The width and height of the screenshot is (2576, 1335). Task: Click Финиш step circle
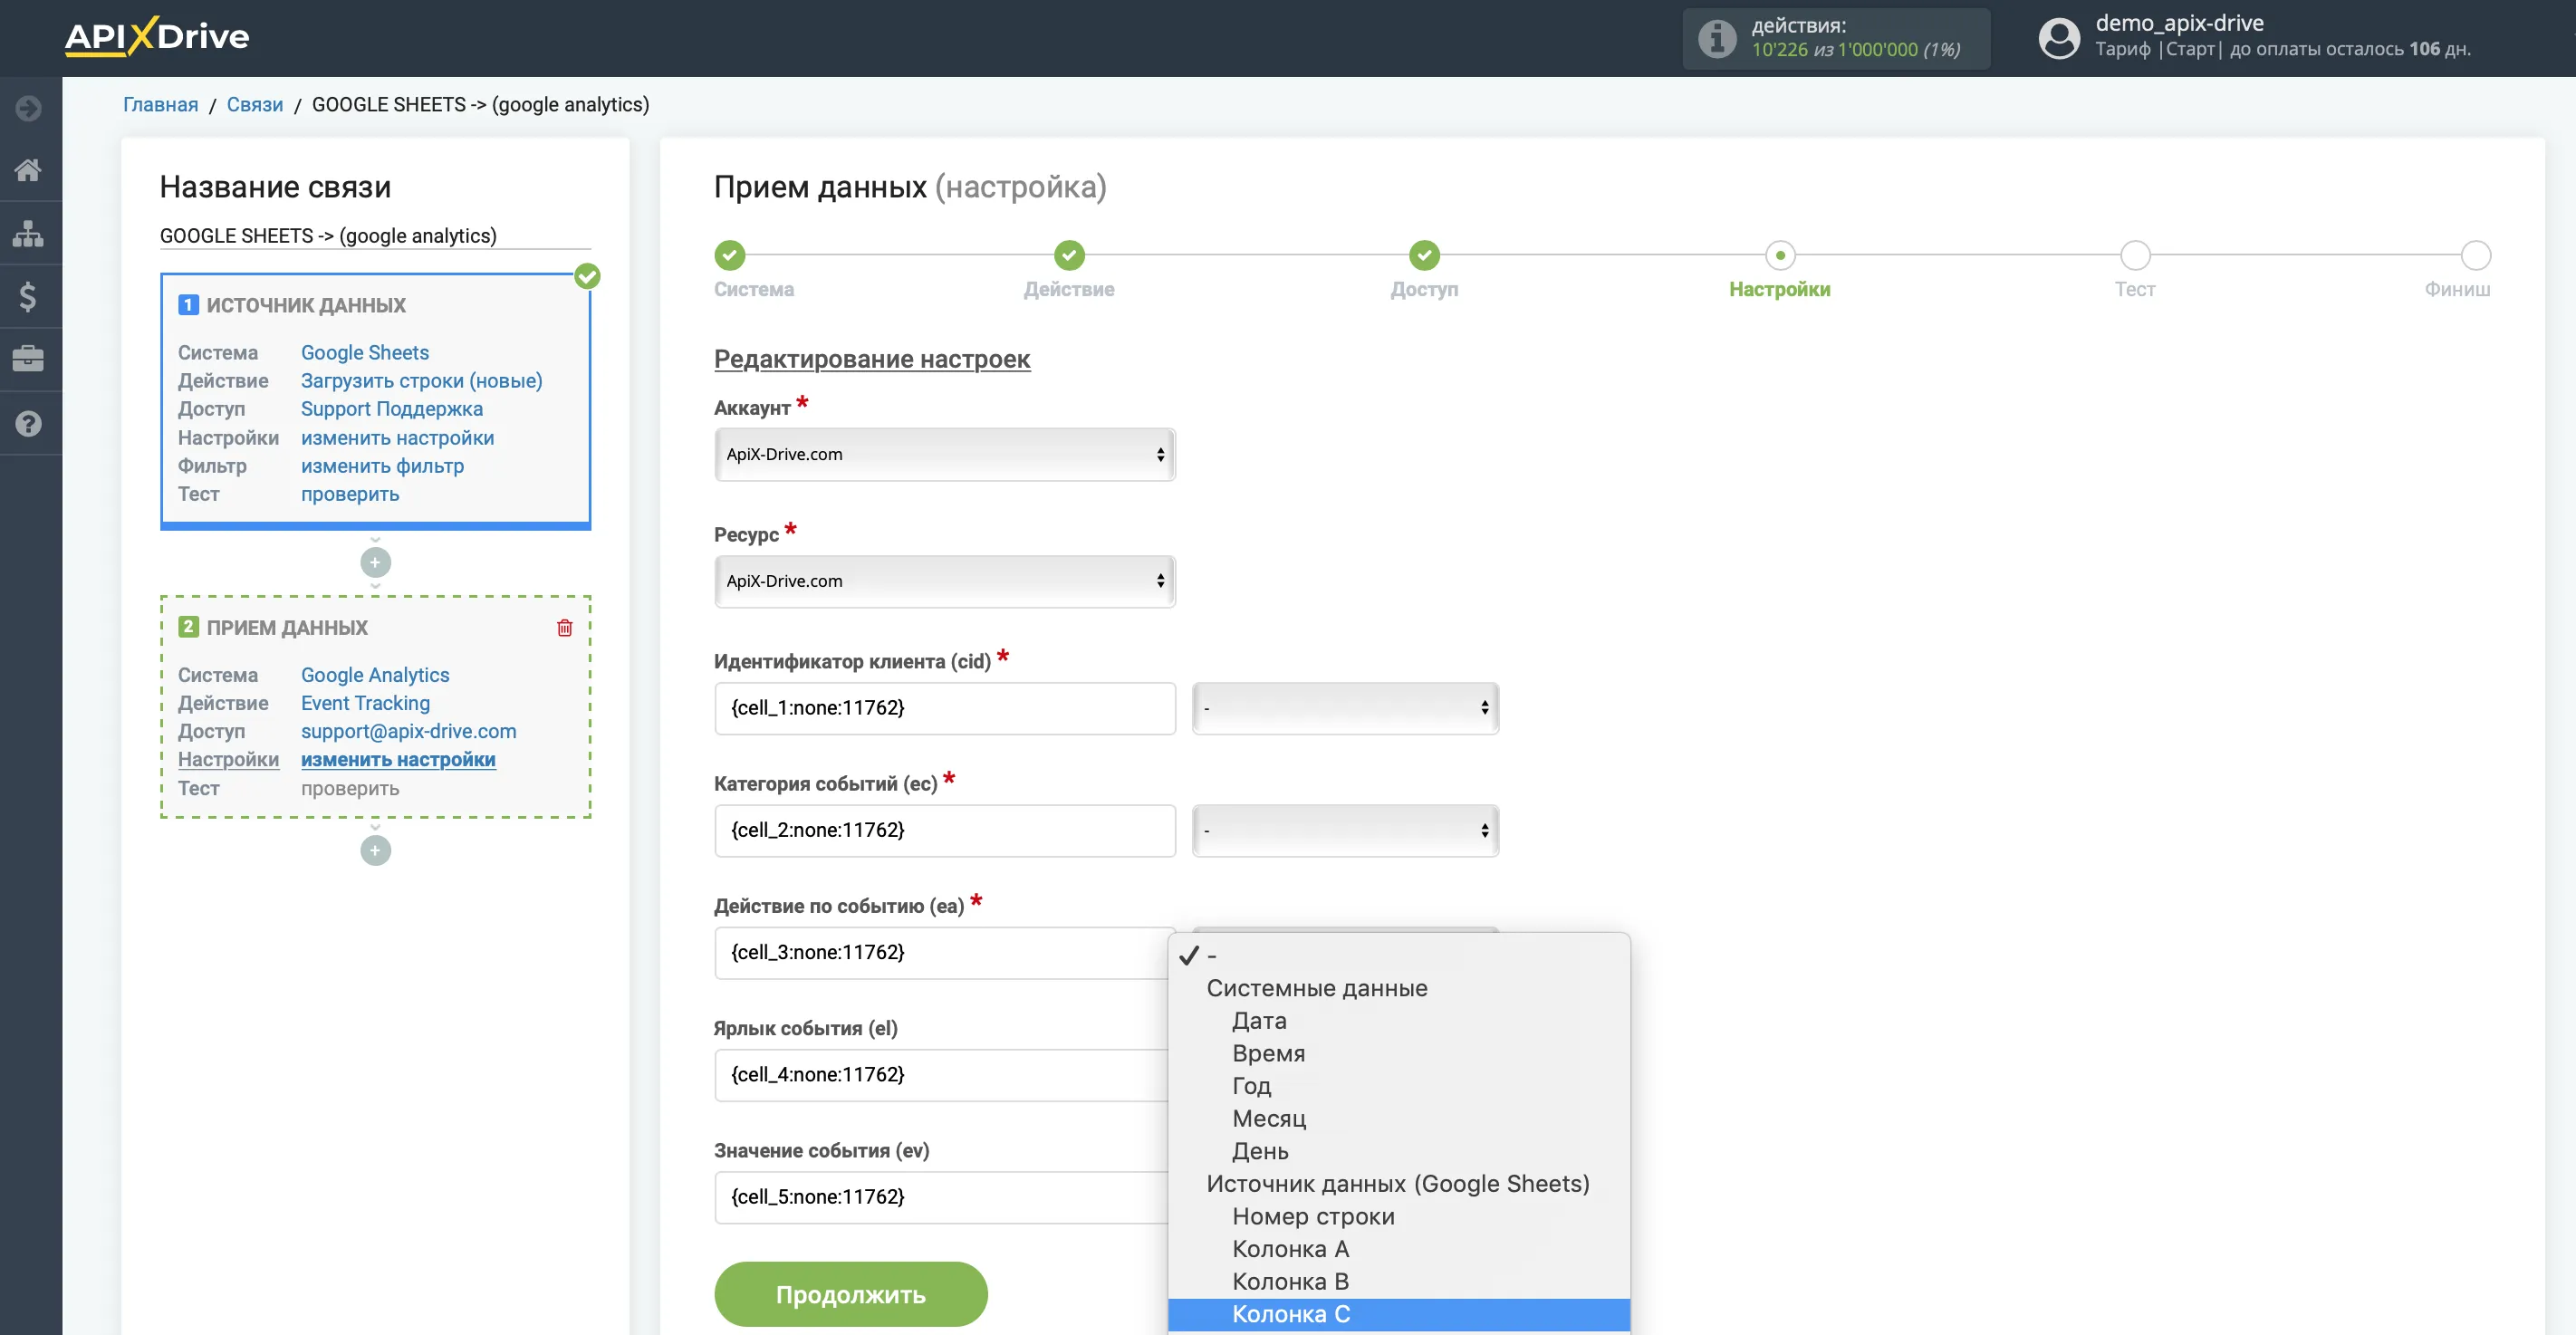pyautogui.click(x=2476, y=255)
